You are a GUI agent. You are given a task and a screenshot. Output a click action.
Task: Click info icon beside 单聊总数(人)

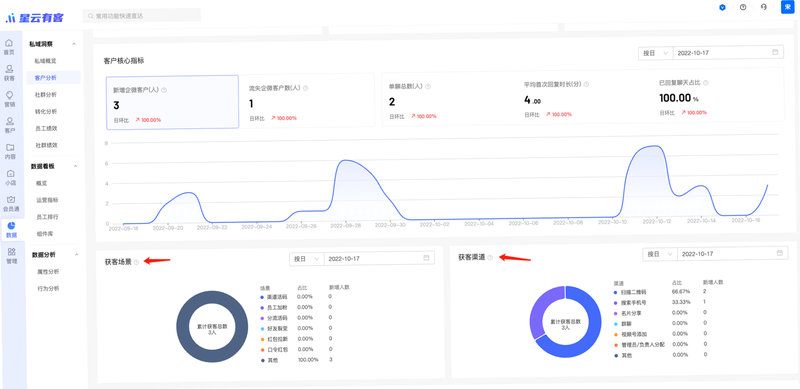tap(428, 86)
